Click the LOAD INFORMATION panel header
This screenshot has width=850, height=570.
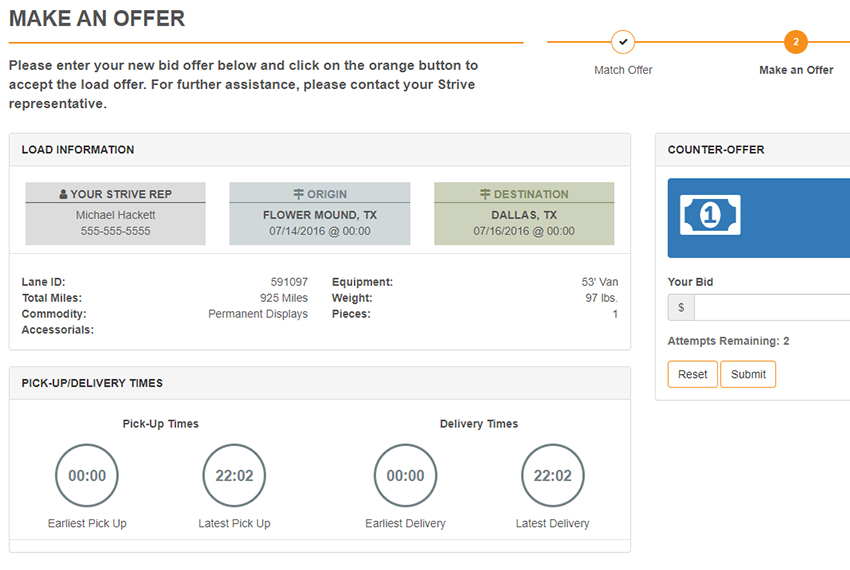(x=320, y=150)
